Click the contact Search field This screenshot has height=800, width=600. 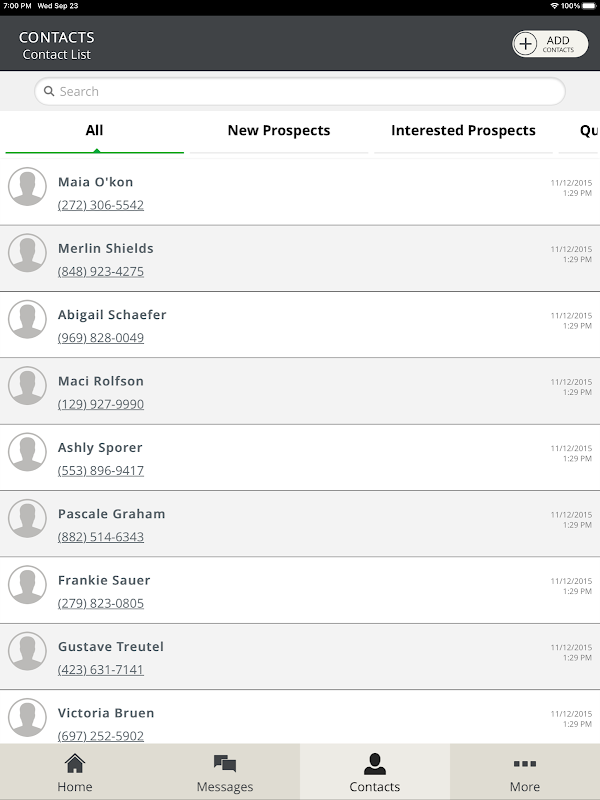300,91
